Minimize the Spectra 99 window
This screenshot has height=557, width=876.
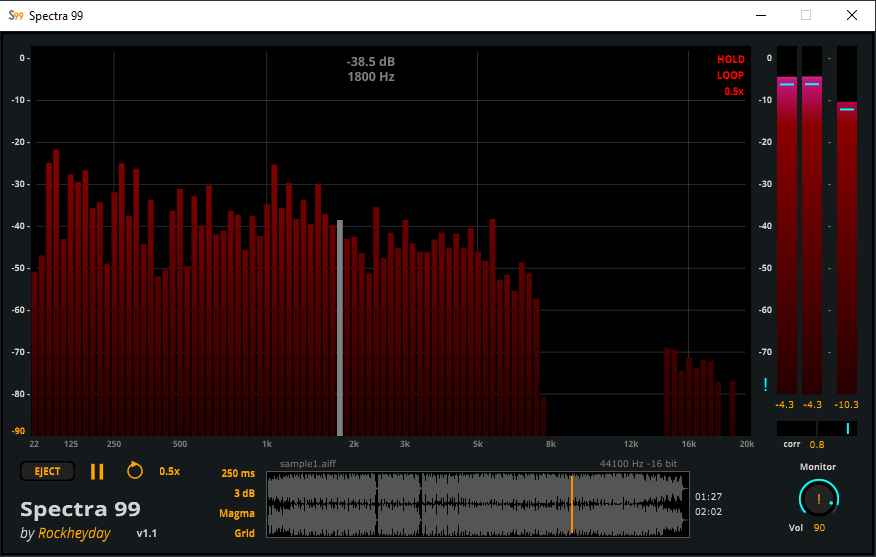point(761,15)
